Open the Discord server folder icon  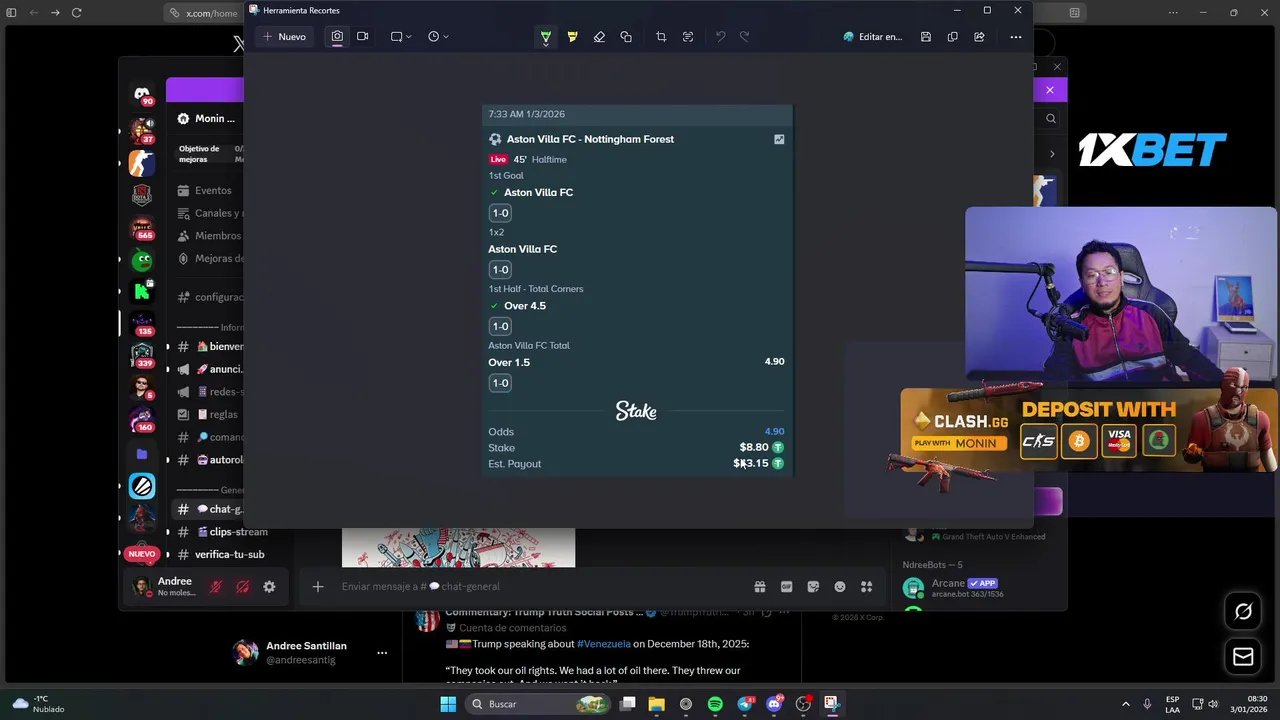coord(142,454)
